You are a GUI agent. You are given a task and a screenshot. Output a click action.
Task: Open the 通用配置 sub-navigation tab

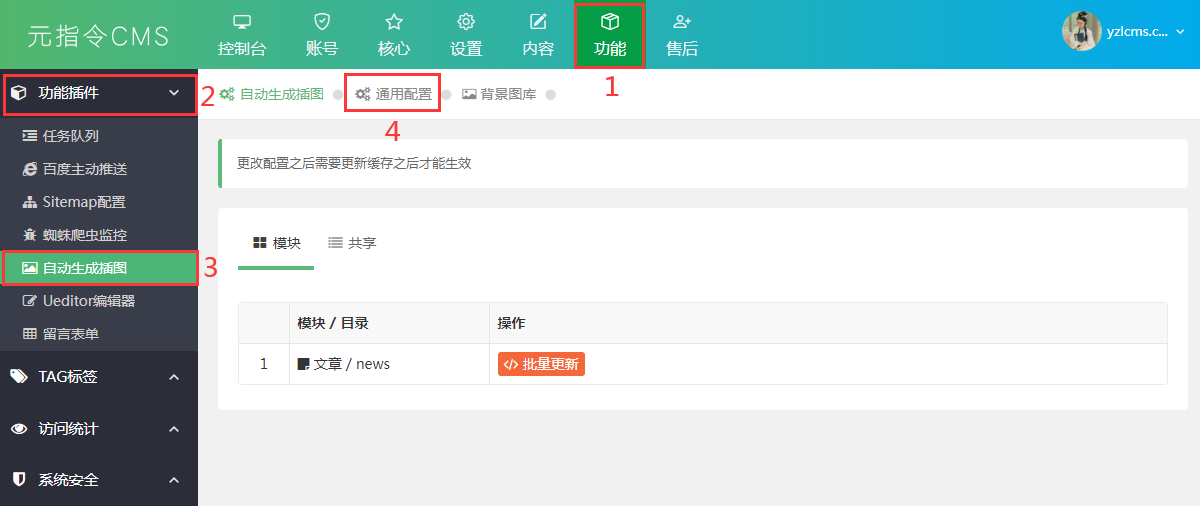point(394,95)
